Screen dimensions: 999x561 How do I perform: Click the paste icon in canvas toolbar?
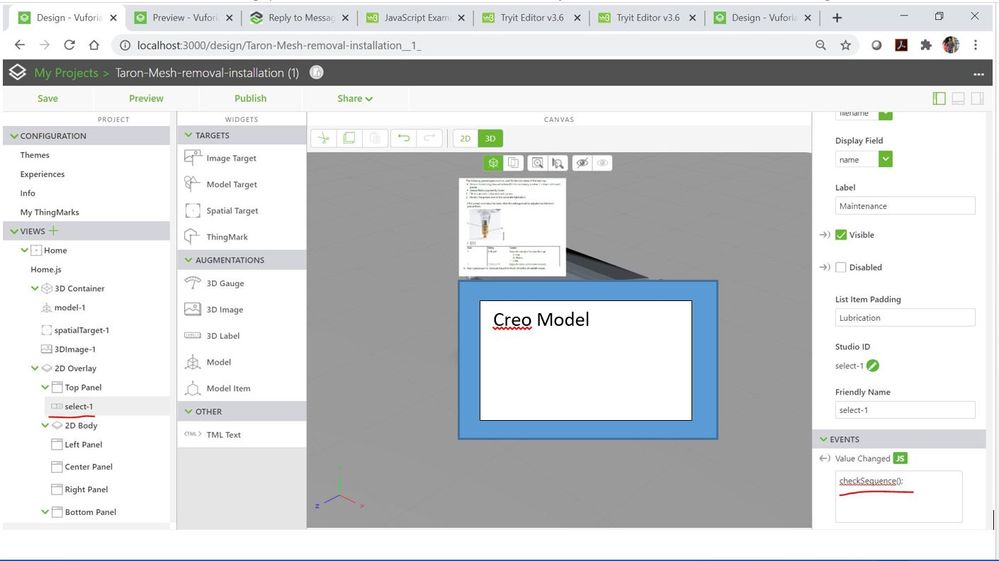coord(375,138)
